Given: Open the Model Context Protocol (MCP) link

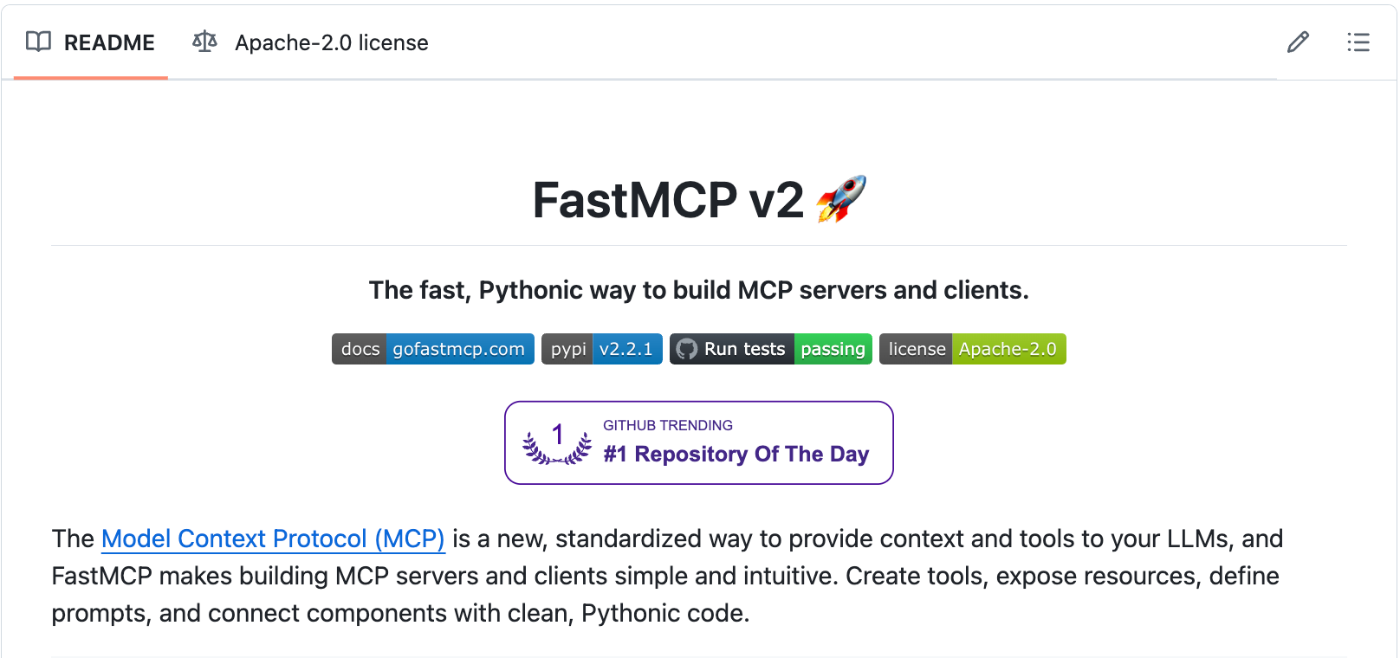Looking at the screenshot, I should [273, 539].
